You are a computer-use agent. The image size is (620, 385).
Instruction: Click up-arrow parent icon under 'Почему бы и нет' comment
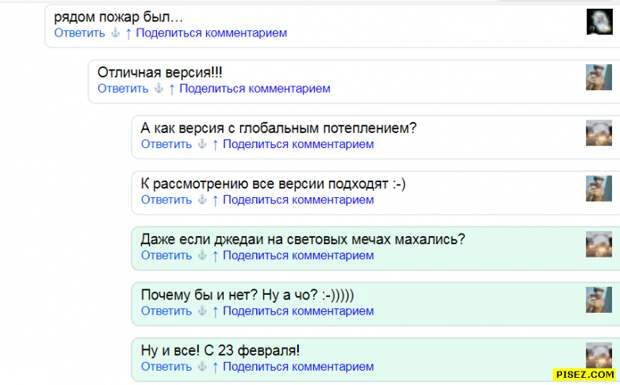coord(215,311)
